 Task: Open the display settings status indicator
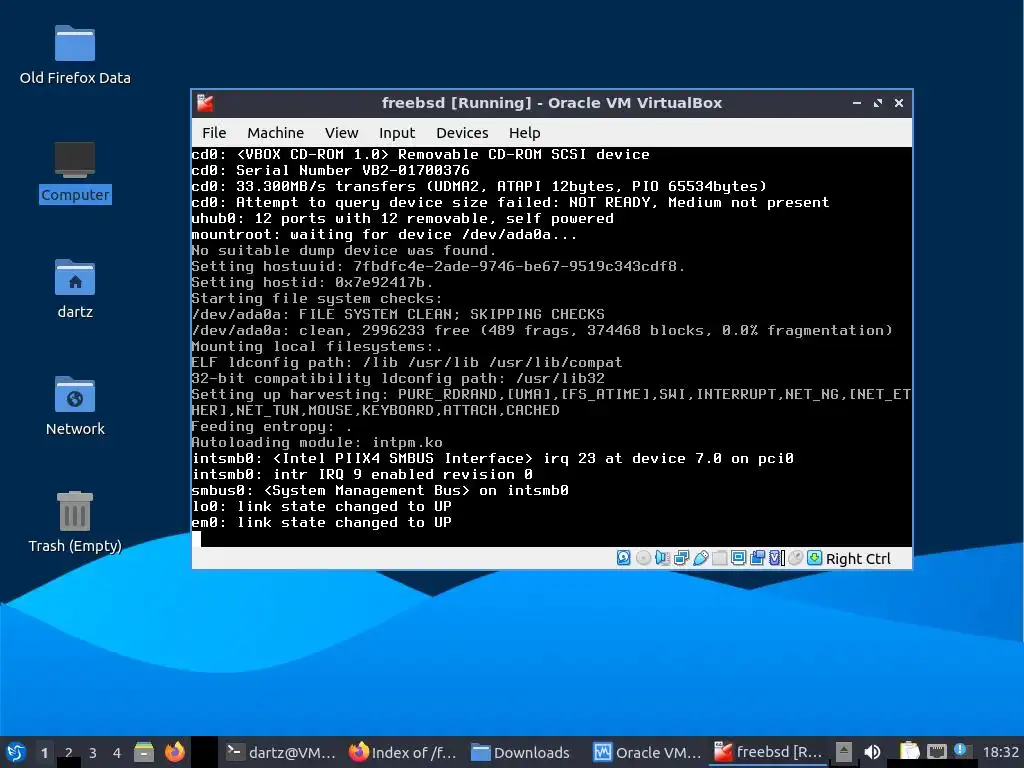739,558
